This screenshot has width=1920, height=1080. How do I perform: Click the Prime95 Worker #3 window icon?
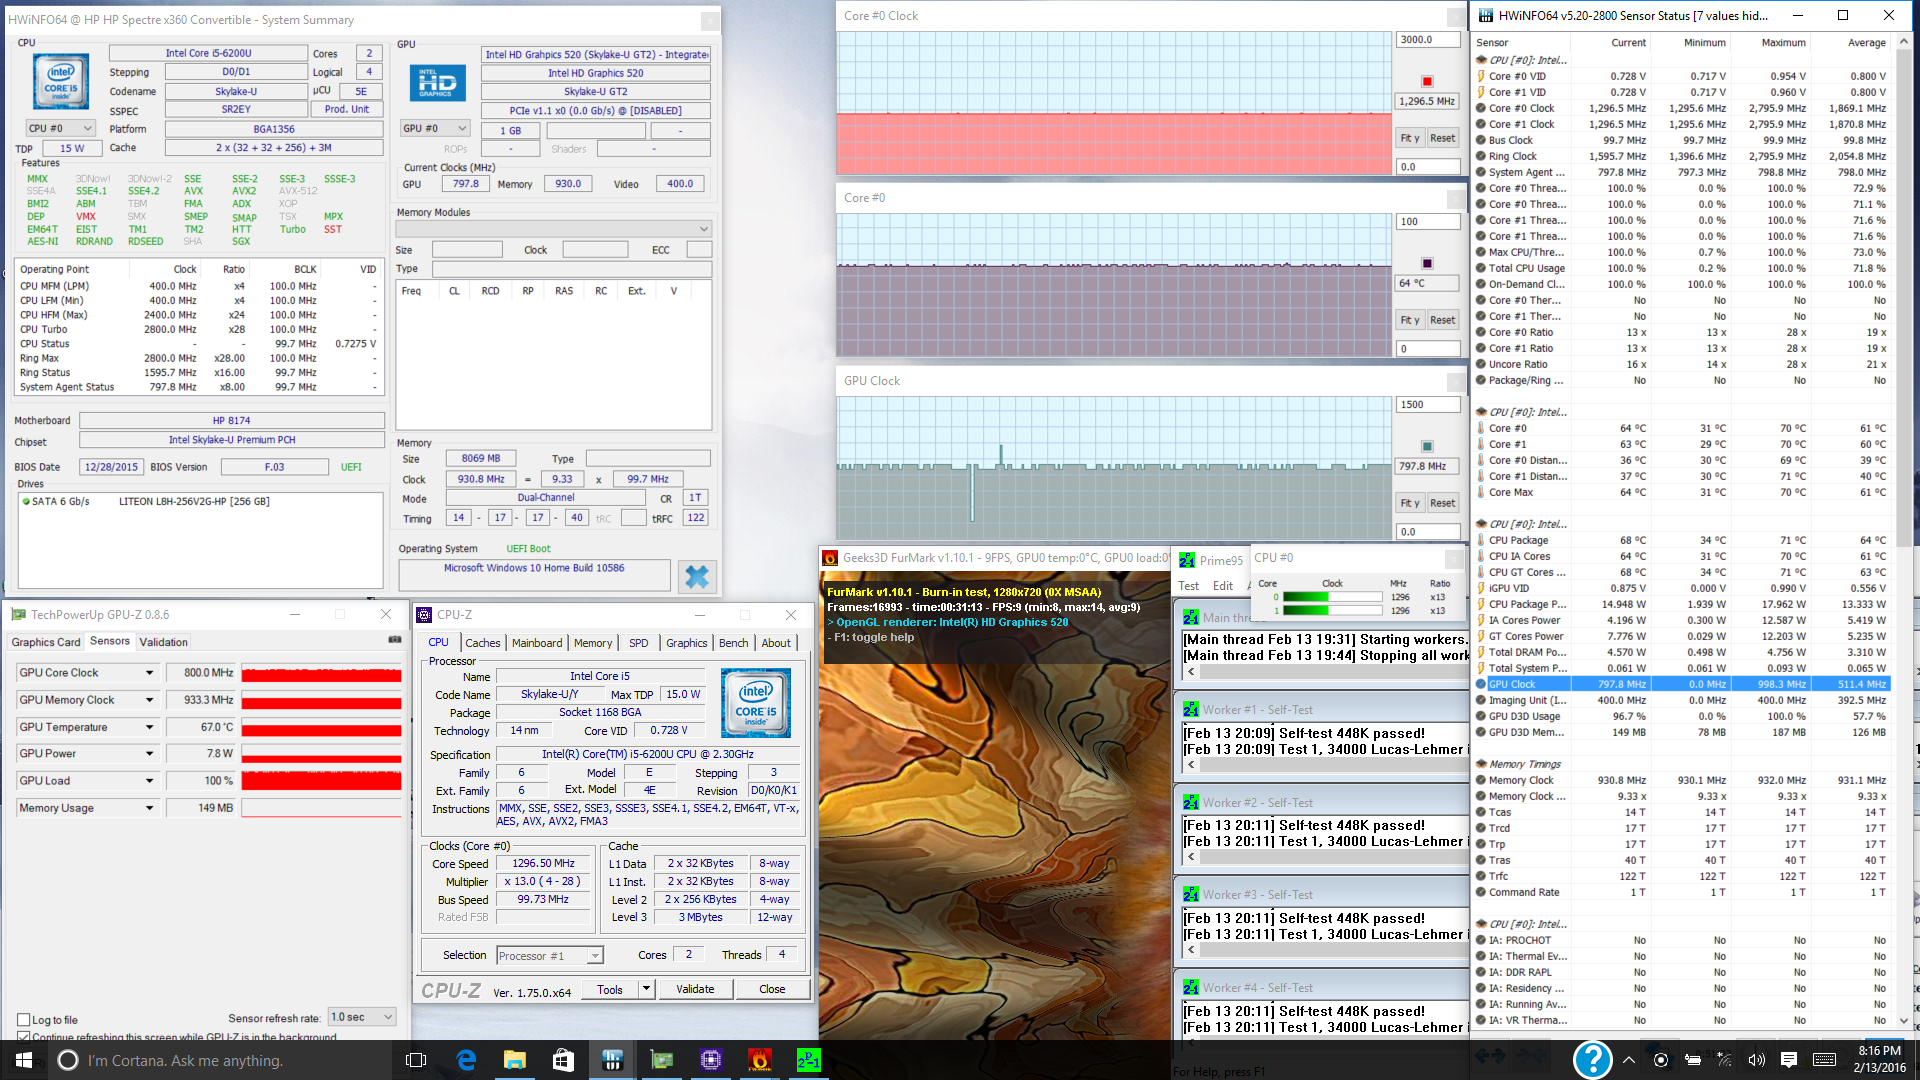pyautogui.click(x=1191, y=895)
